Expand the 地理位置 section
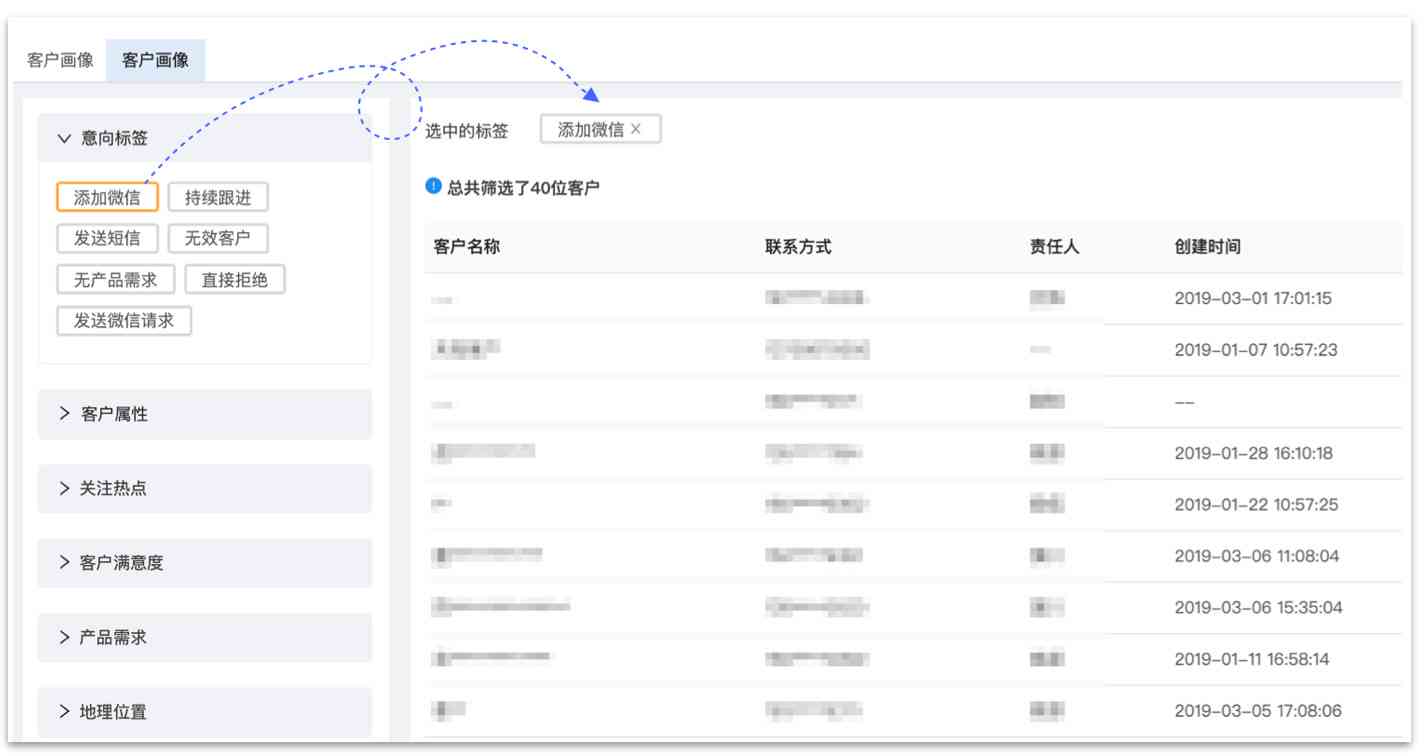 205,712
